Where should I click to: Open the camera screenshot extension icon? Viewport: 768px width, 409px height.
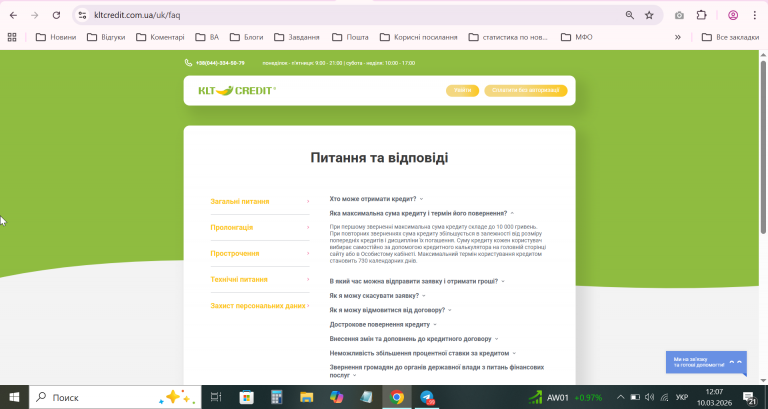(x=679, y=15)
